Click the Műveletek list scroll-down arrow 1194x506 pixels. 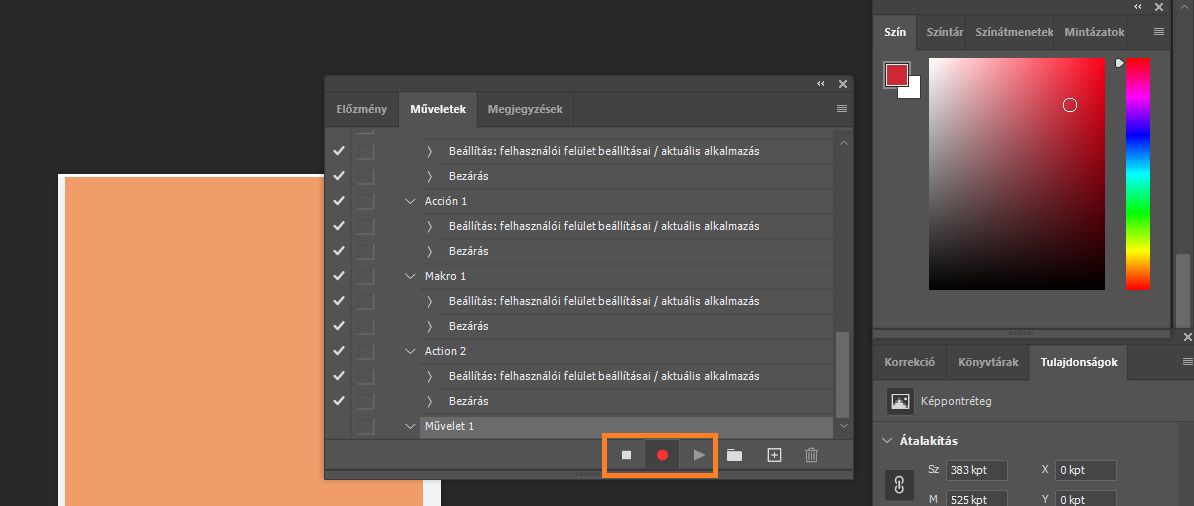[x=842, y=425]
